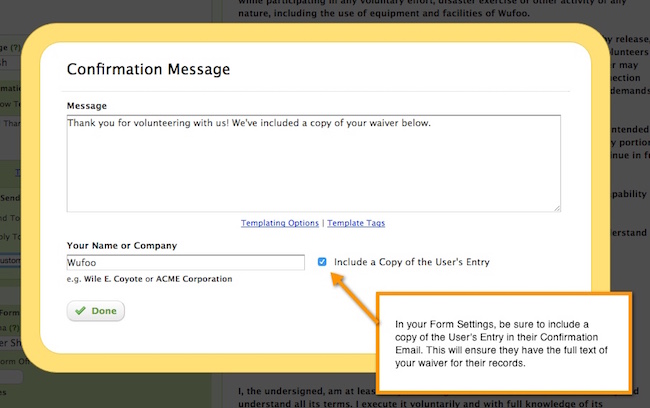
Task: Click the Message label
Action: point(87,106)
